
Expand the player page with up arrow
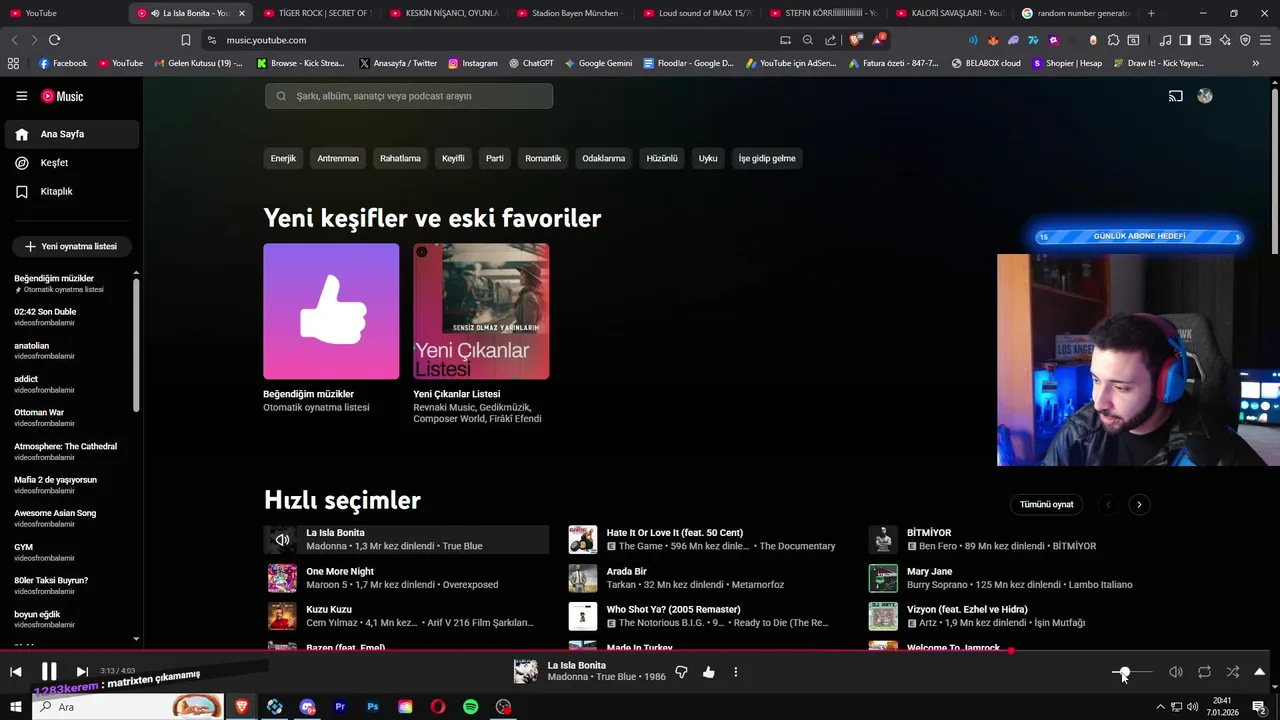[1260, 672]
